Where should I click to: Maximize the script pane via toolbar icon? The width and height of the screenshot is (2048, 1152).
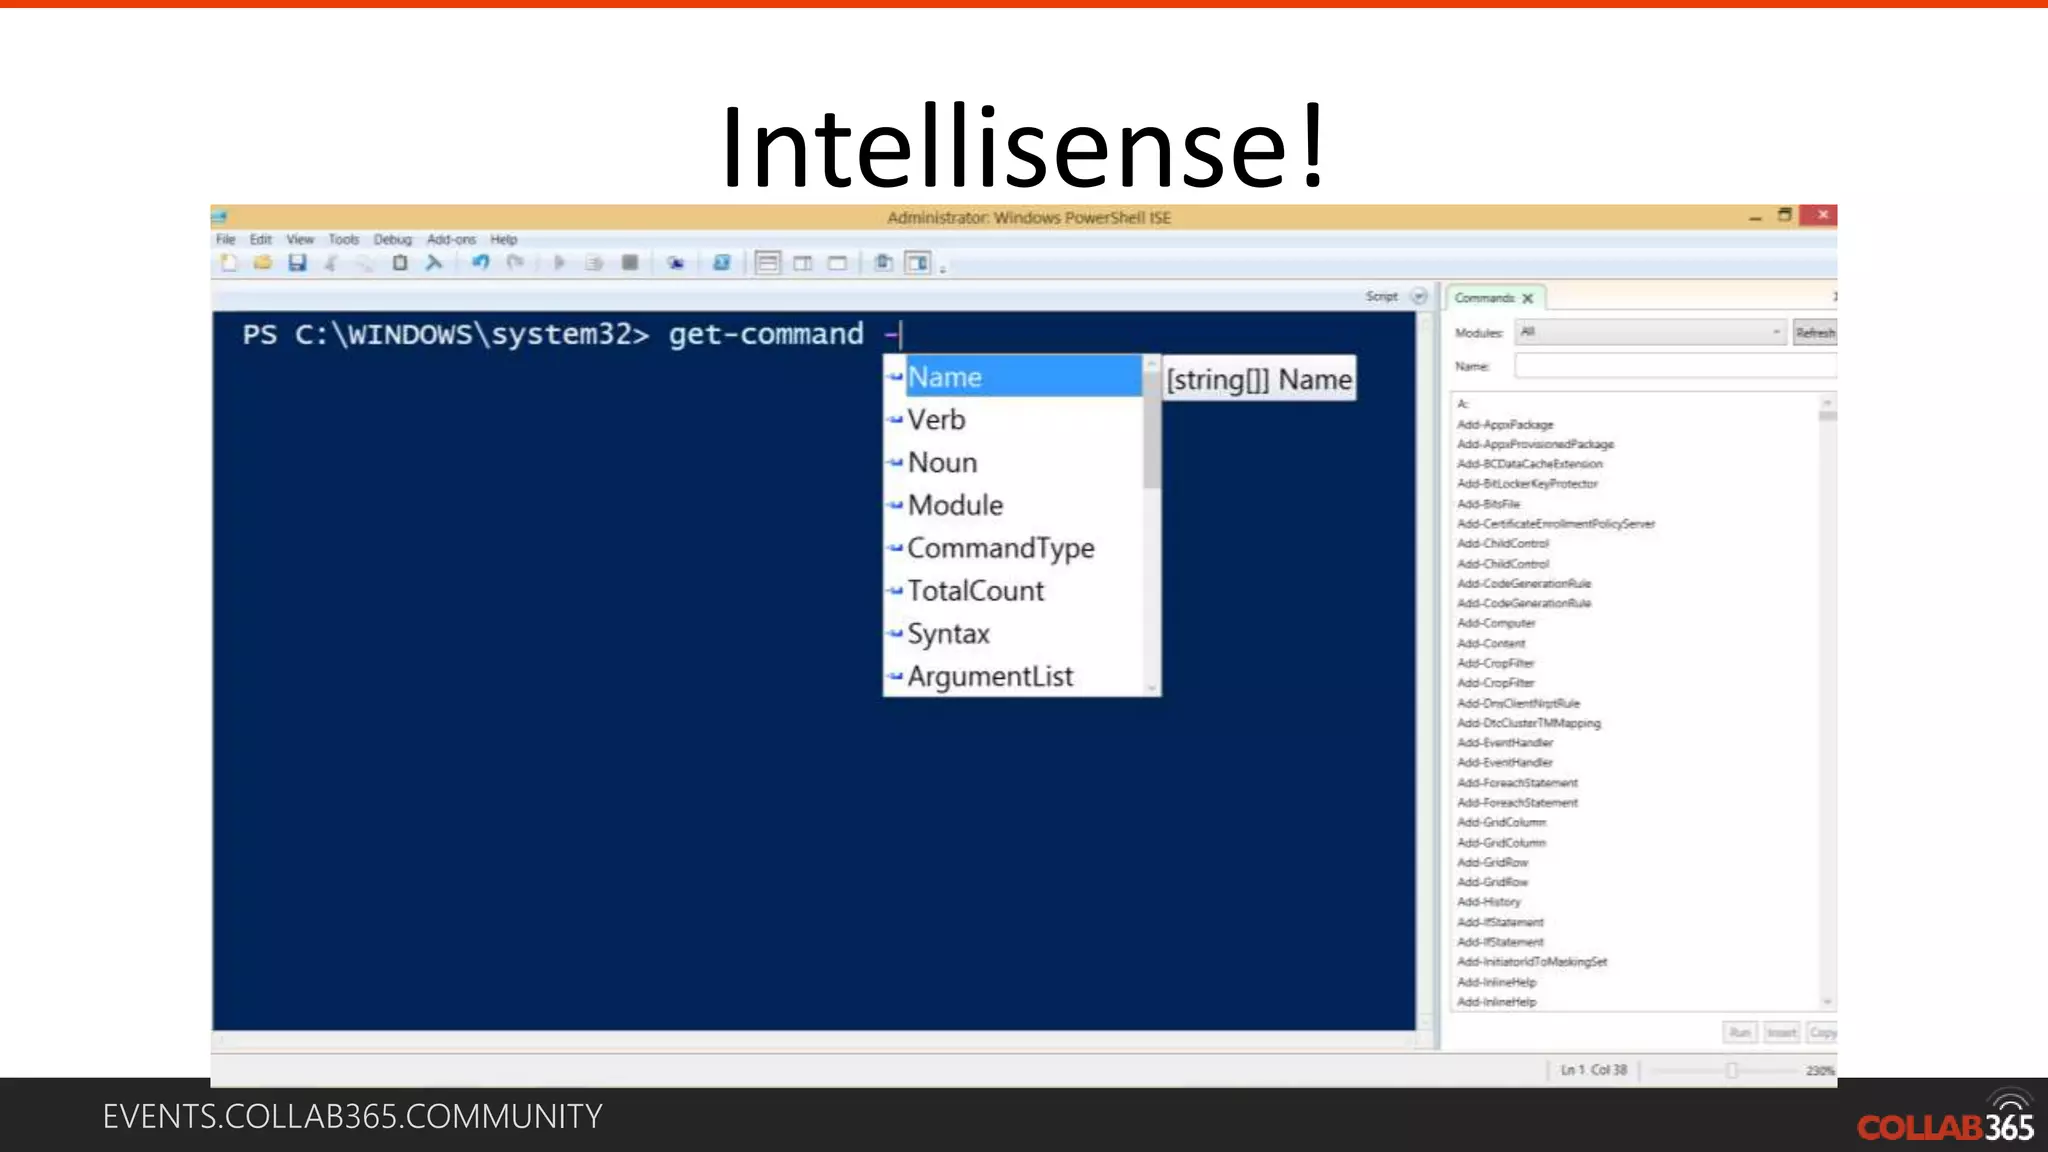click(x=838, y=263)
